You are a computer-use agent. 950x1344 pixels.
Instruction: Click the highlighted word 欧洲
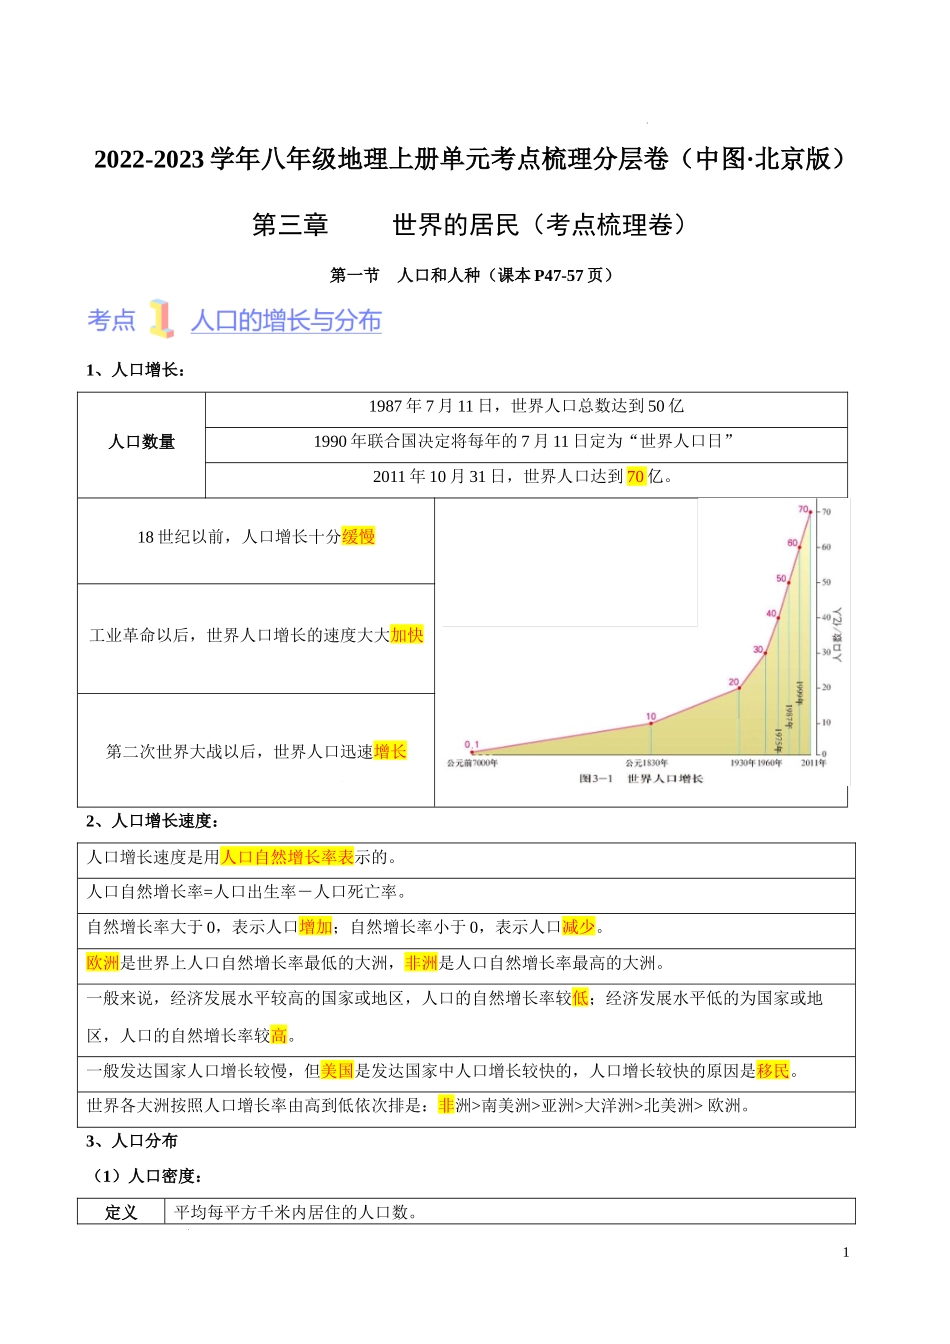point(103,963)
